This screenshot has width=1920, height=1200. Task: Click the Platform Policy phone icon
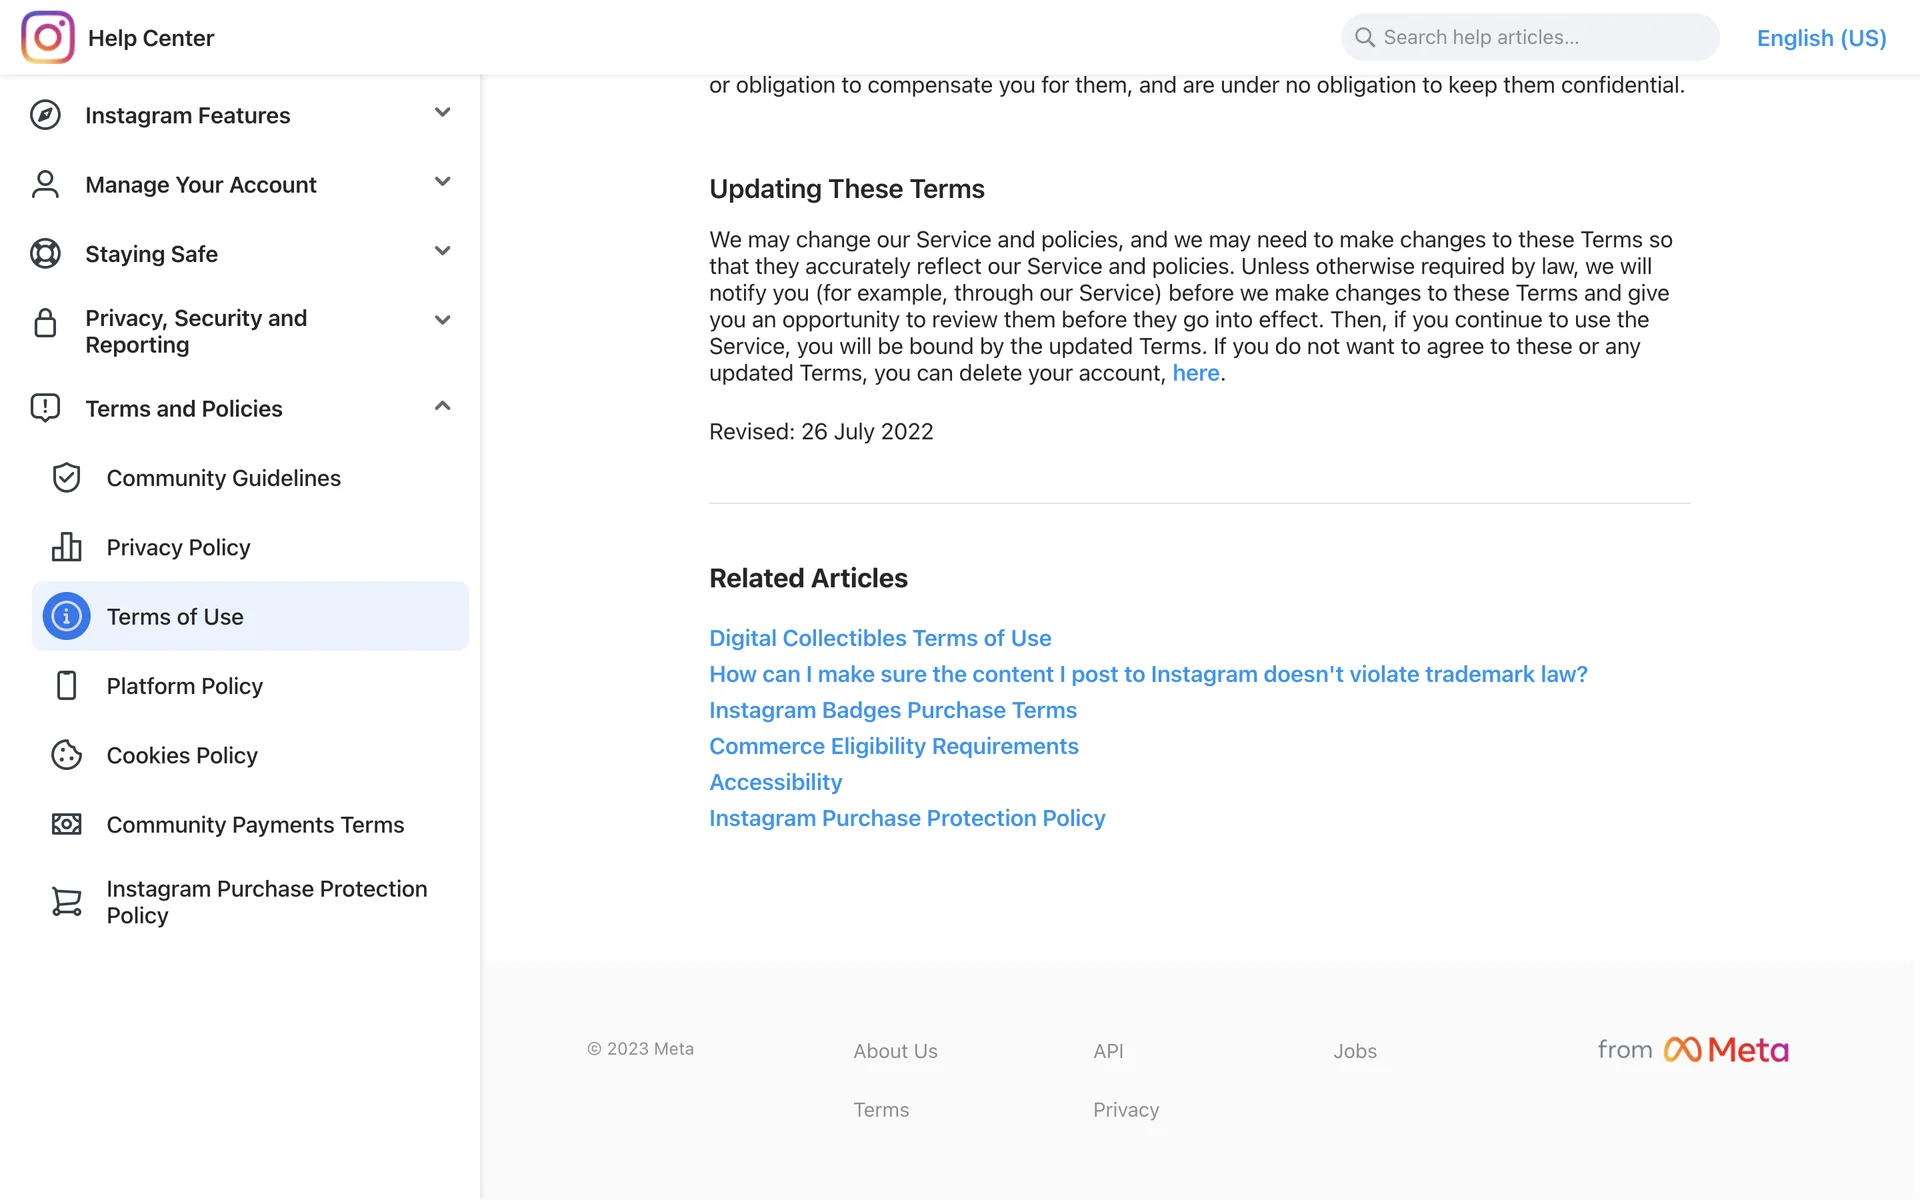coord(66,686)
